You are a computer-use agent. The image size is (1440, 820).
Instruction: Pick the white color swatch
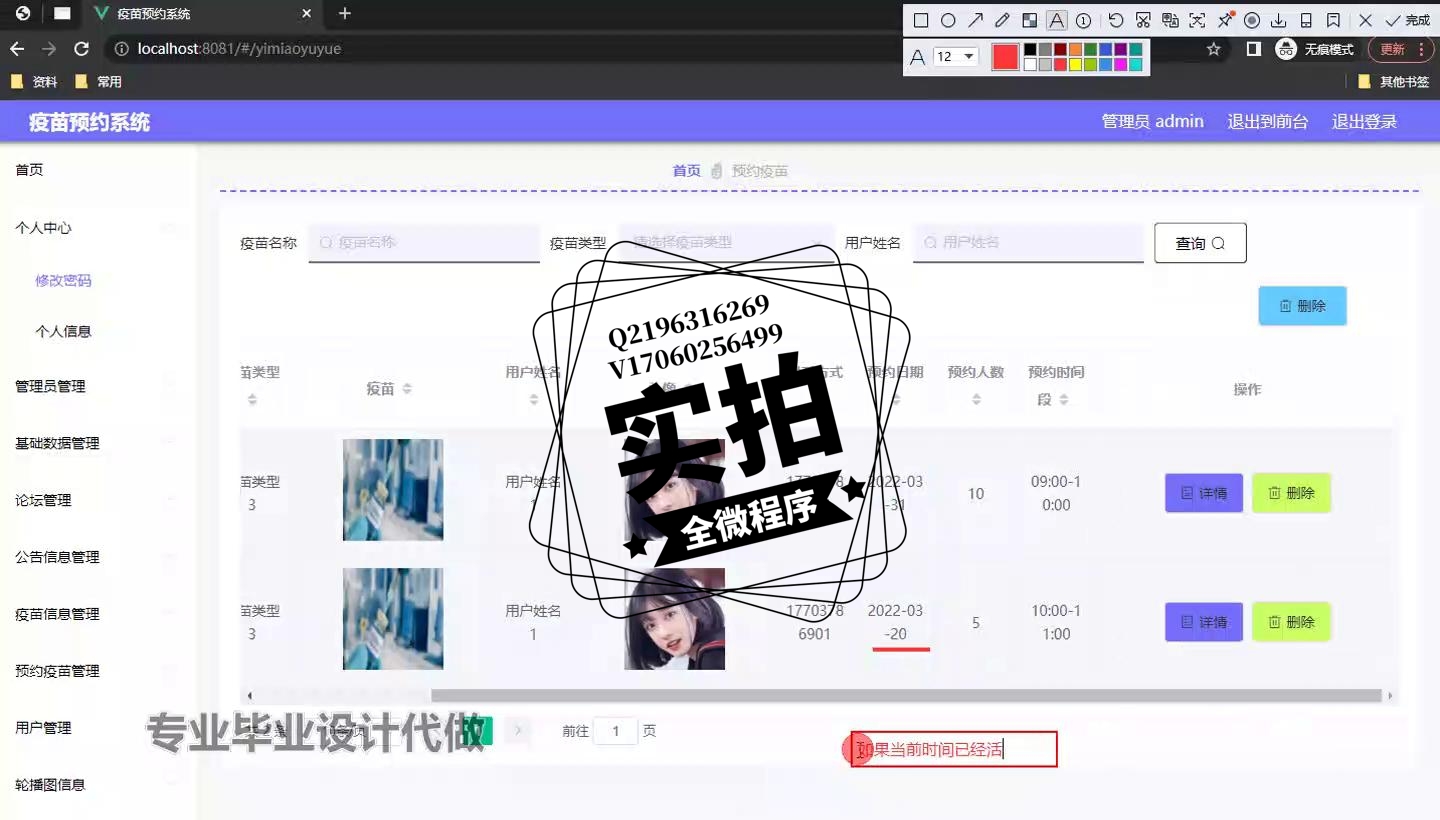(1030, 65)
